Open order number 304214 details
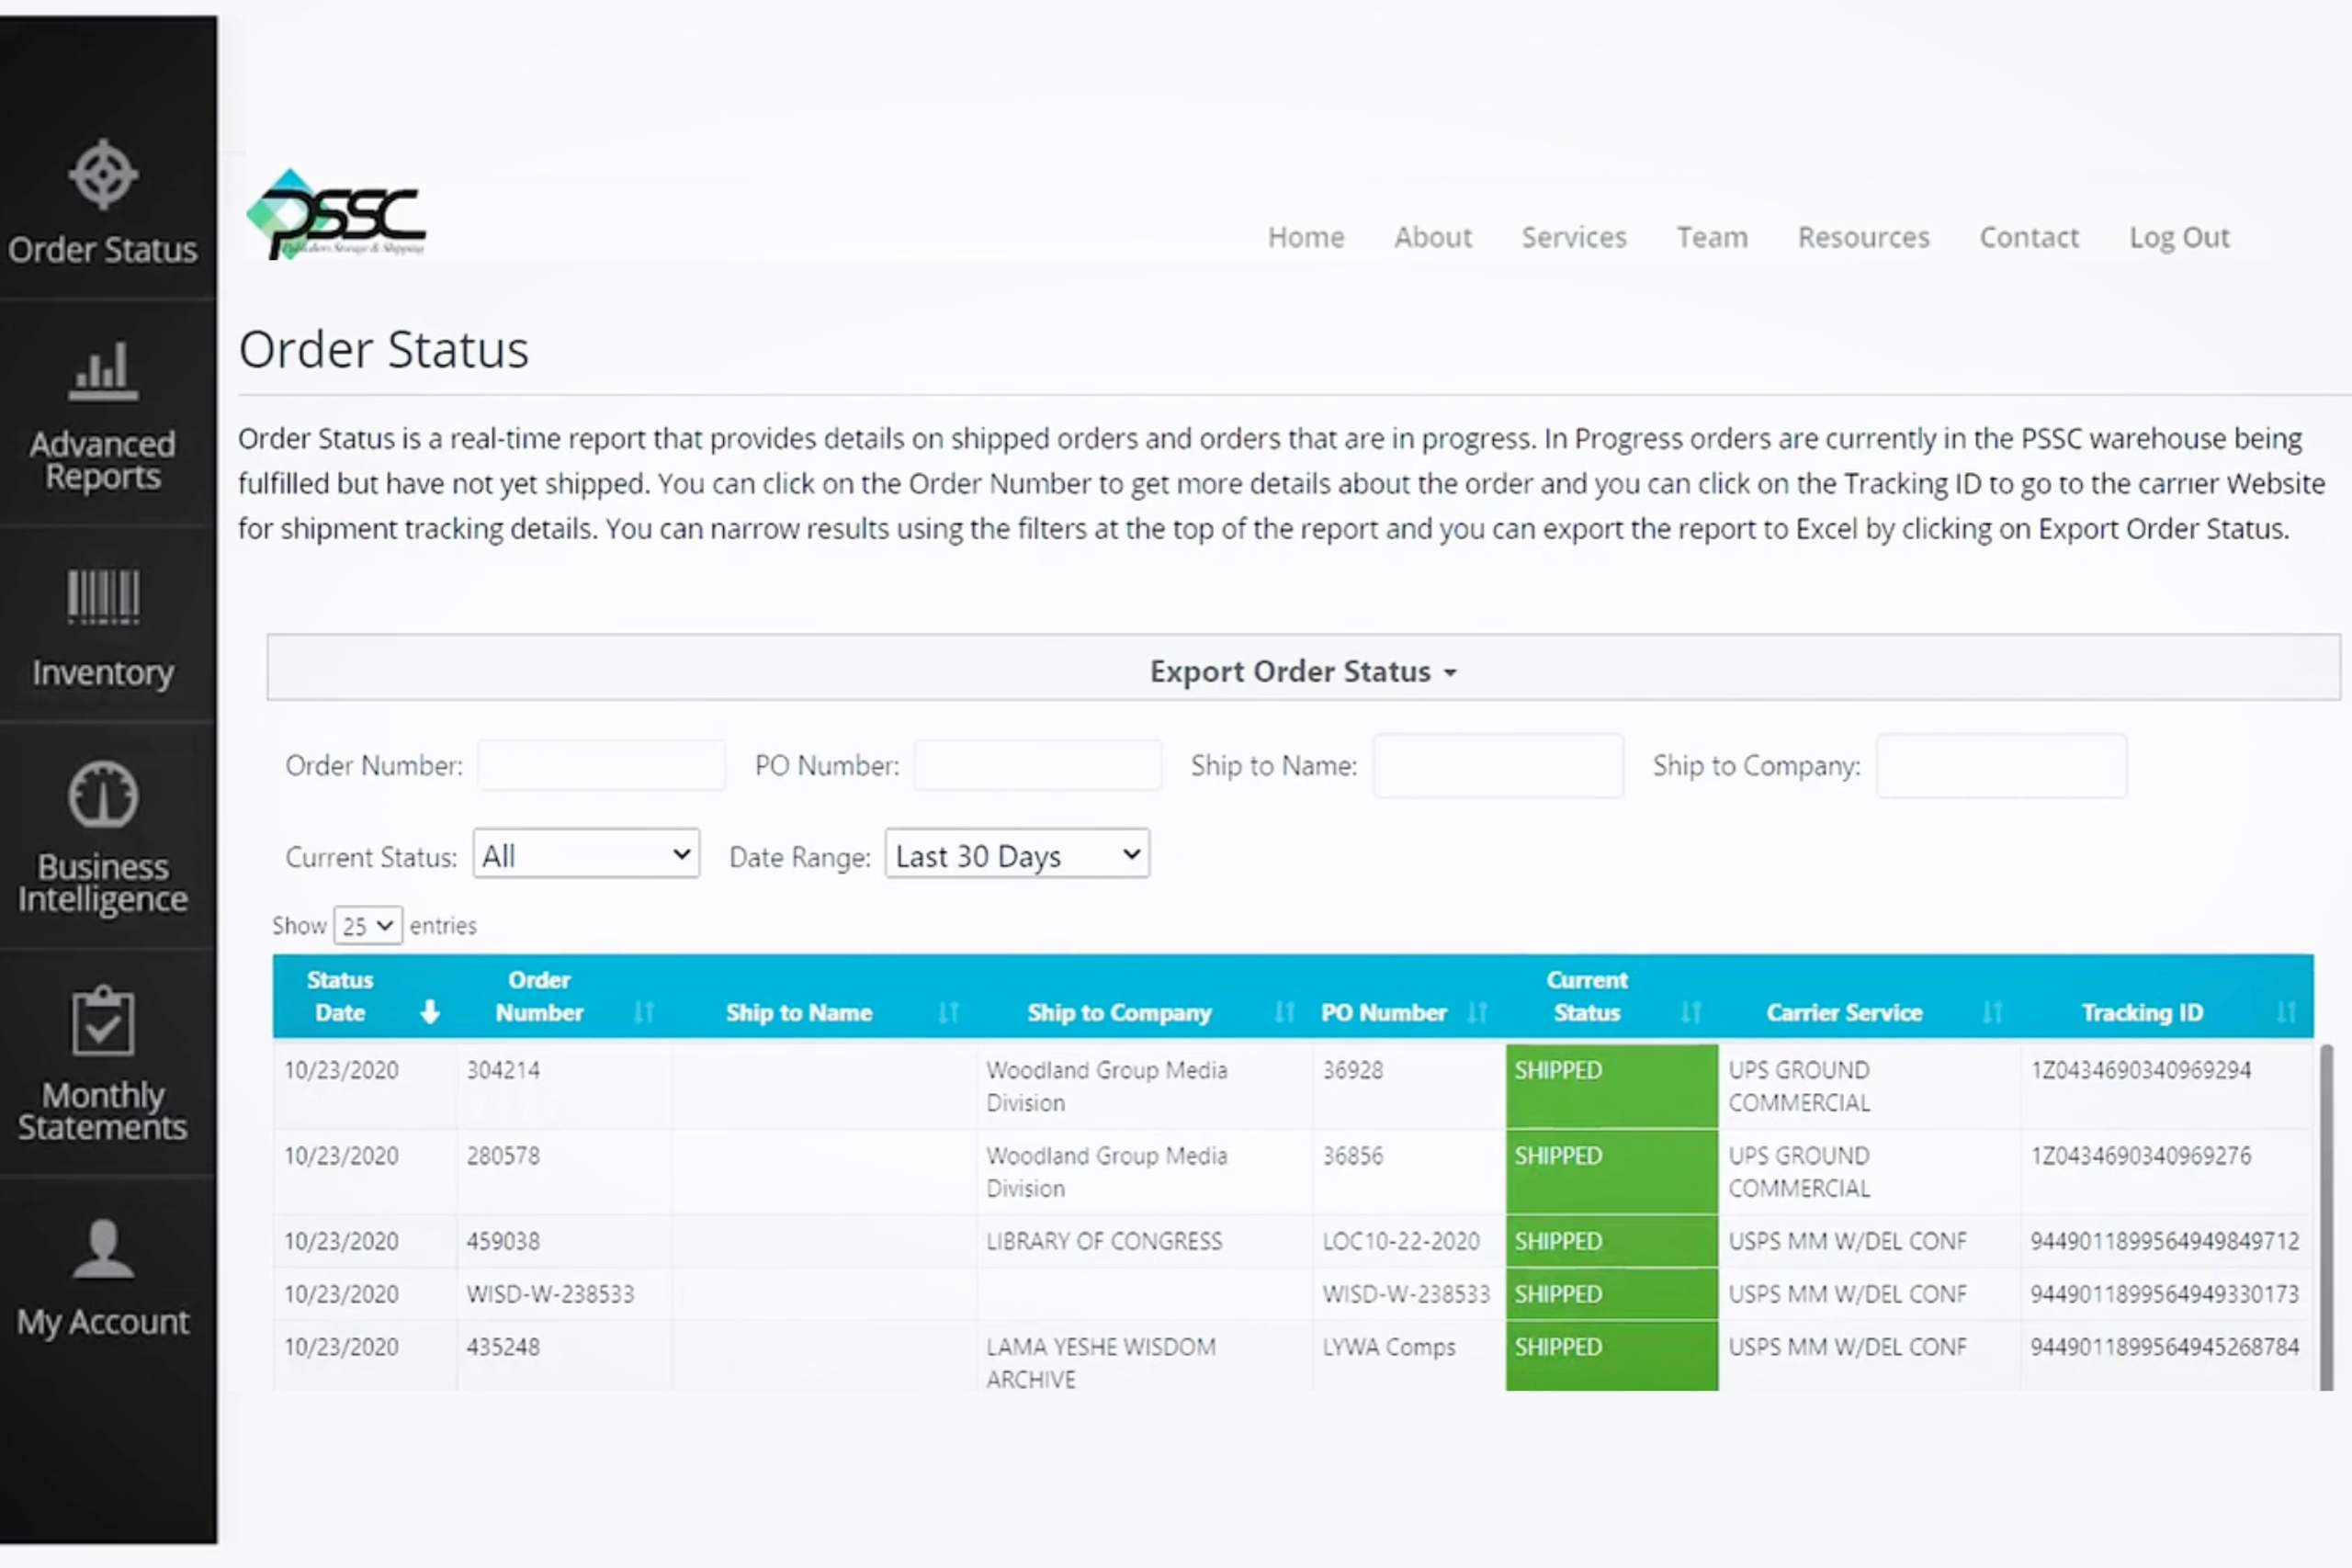 click(503, 1070)
